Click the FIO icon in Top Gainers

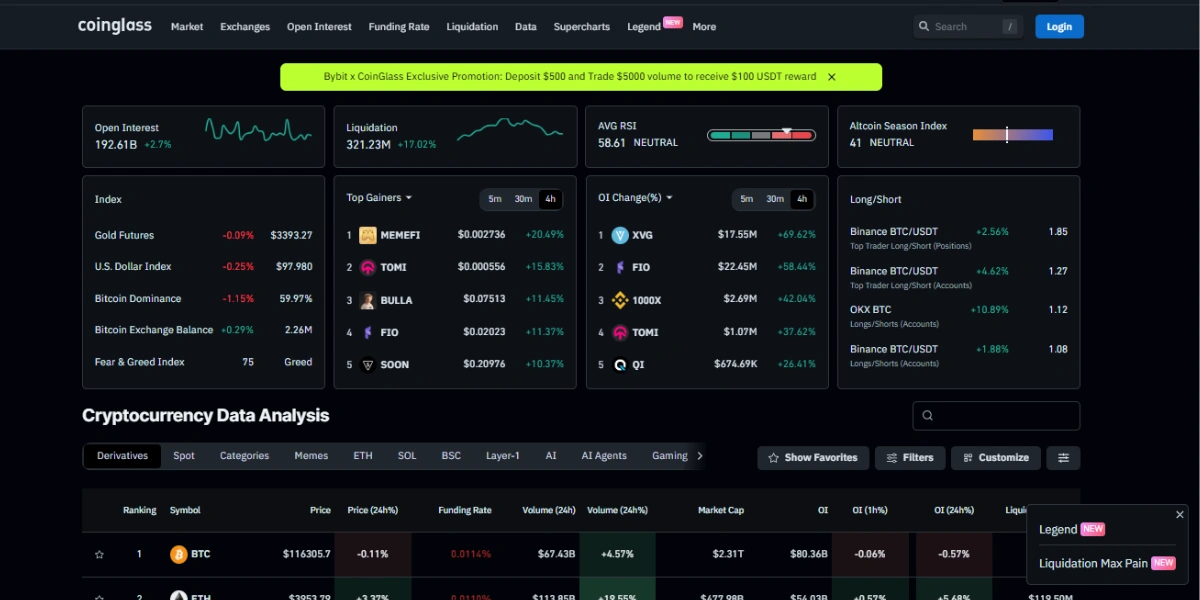click(368, 332)
